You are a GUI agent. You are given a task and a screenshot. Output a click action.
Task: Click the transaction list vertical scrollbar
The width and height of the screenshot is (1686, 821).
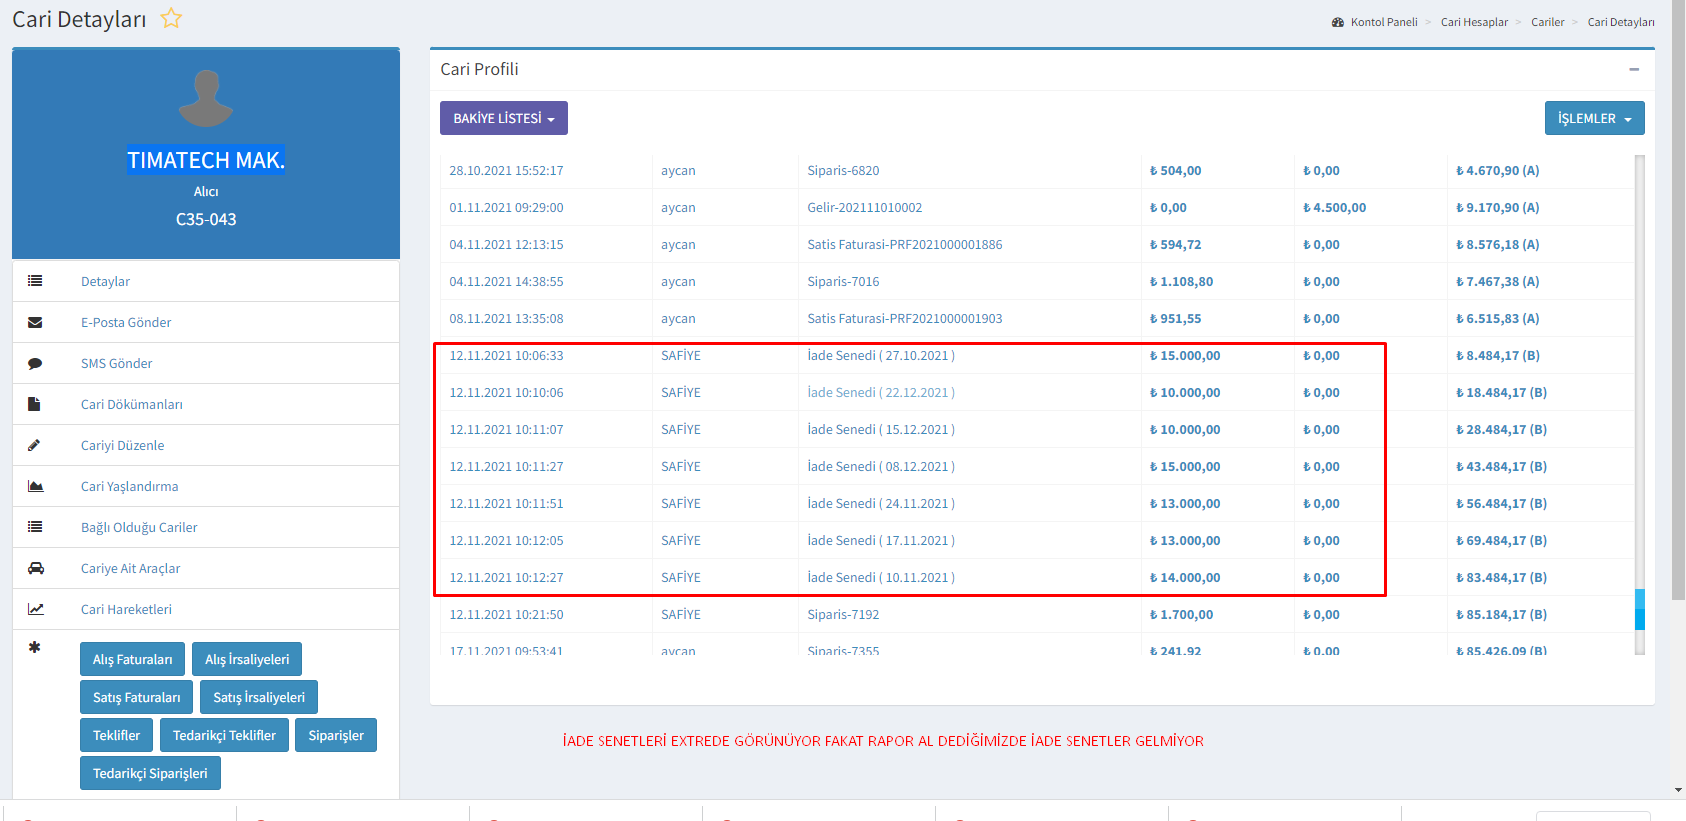tap(1639, 609)
